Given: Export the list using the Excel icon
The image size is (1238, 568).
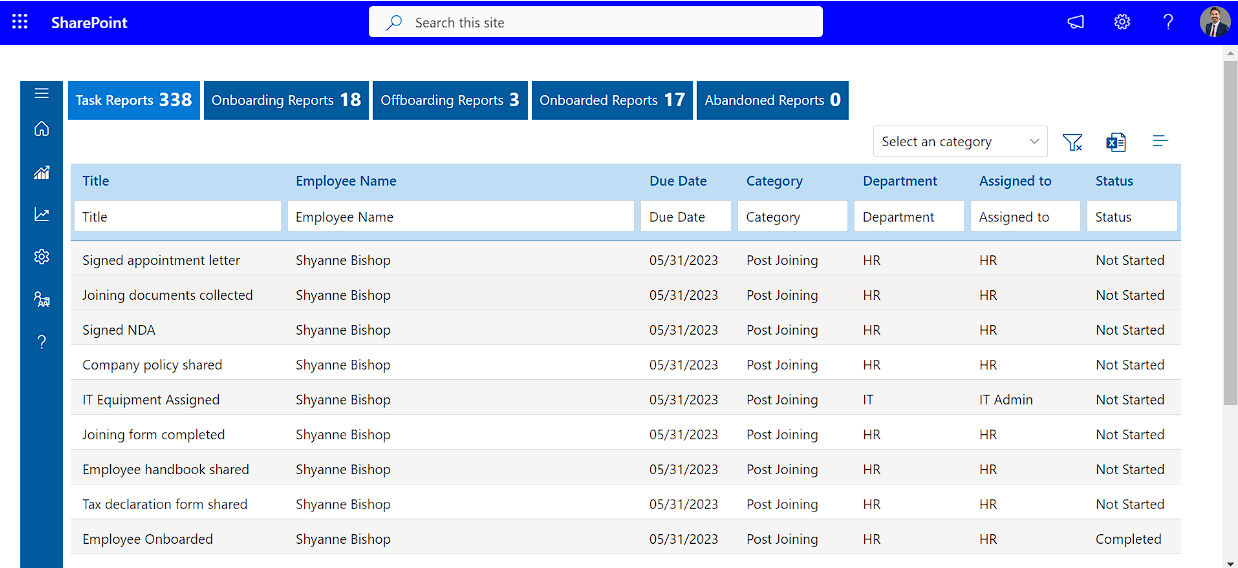Looking at the screenshot, I should pyautogui.click(x=1116, y=142).
